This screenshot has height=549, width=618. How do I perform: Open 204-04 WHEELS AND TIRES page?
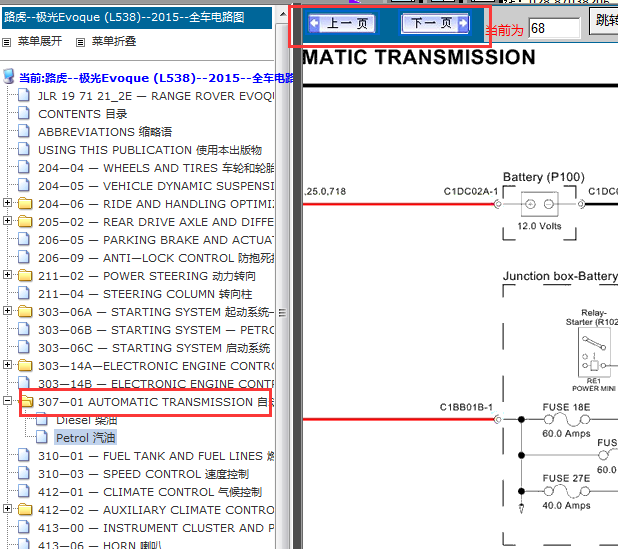tap(156, 168)
